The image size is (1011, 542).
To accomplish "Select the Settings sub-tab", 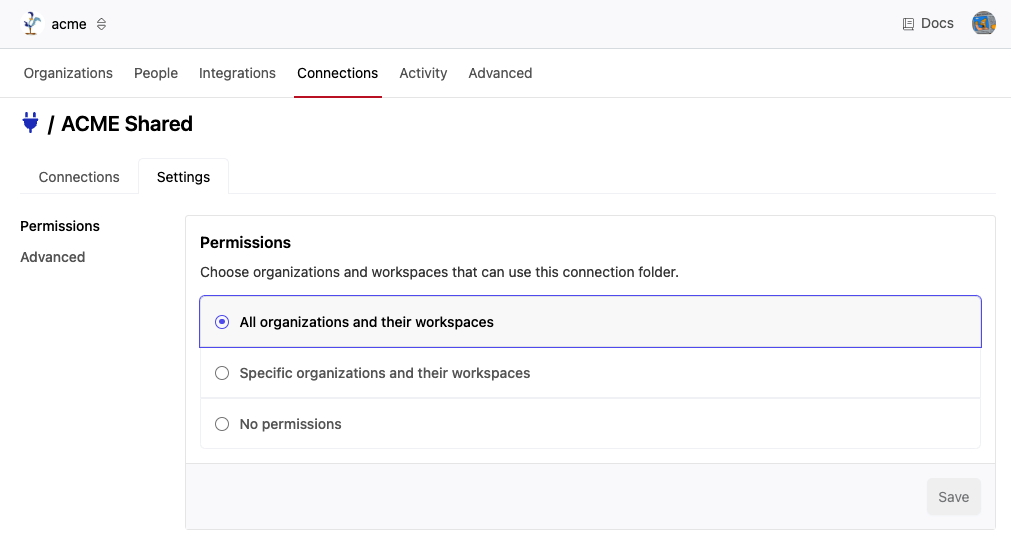I will (183, 177).
